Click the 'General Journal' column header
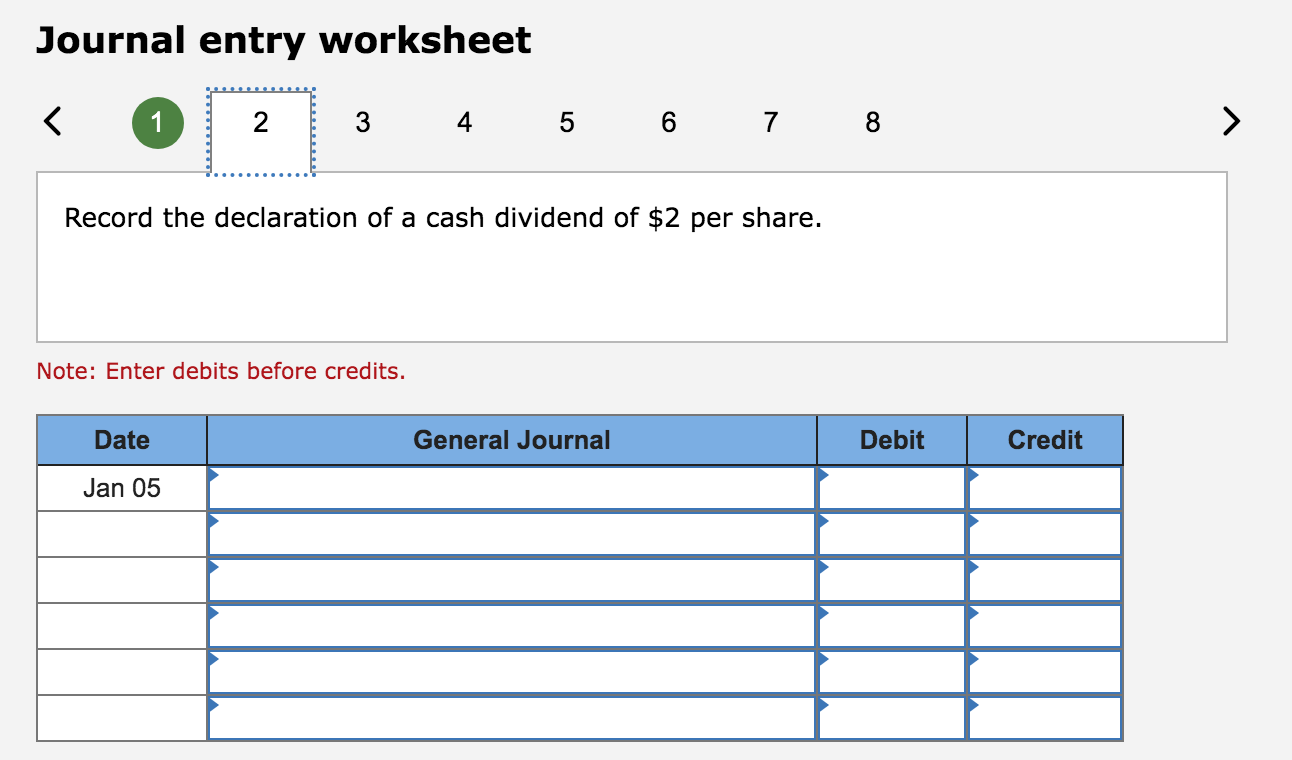The width and height of the screenshot is (1292, 760). [x=512, y=440]
